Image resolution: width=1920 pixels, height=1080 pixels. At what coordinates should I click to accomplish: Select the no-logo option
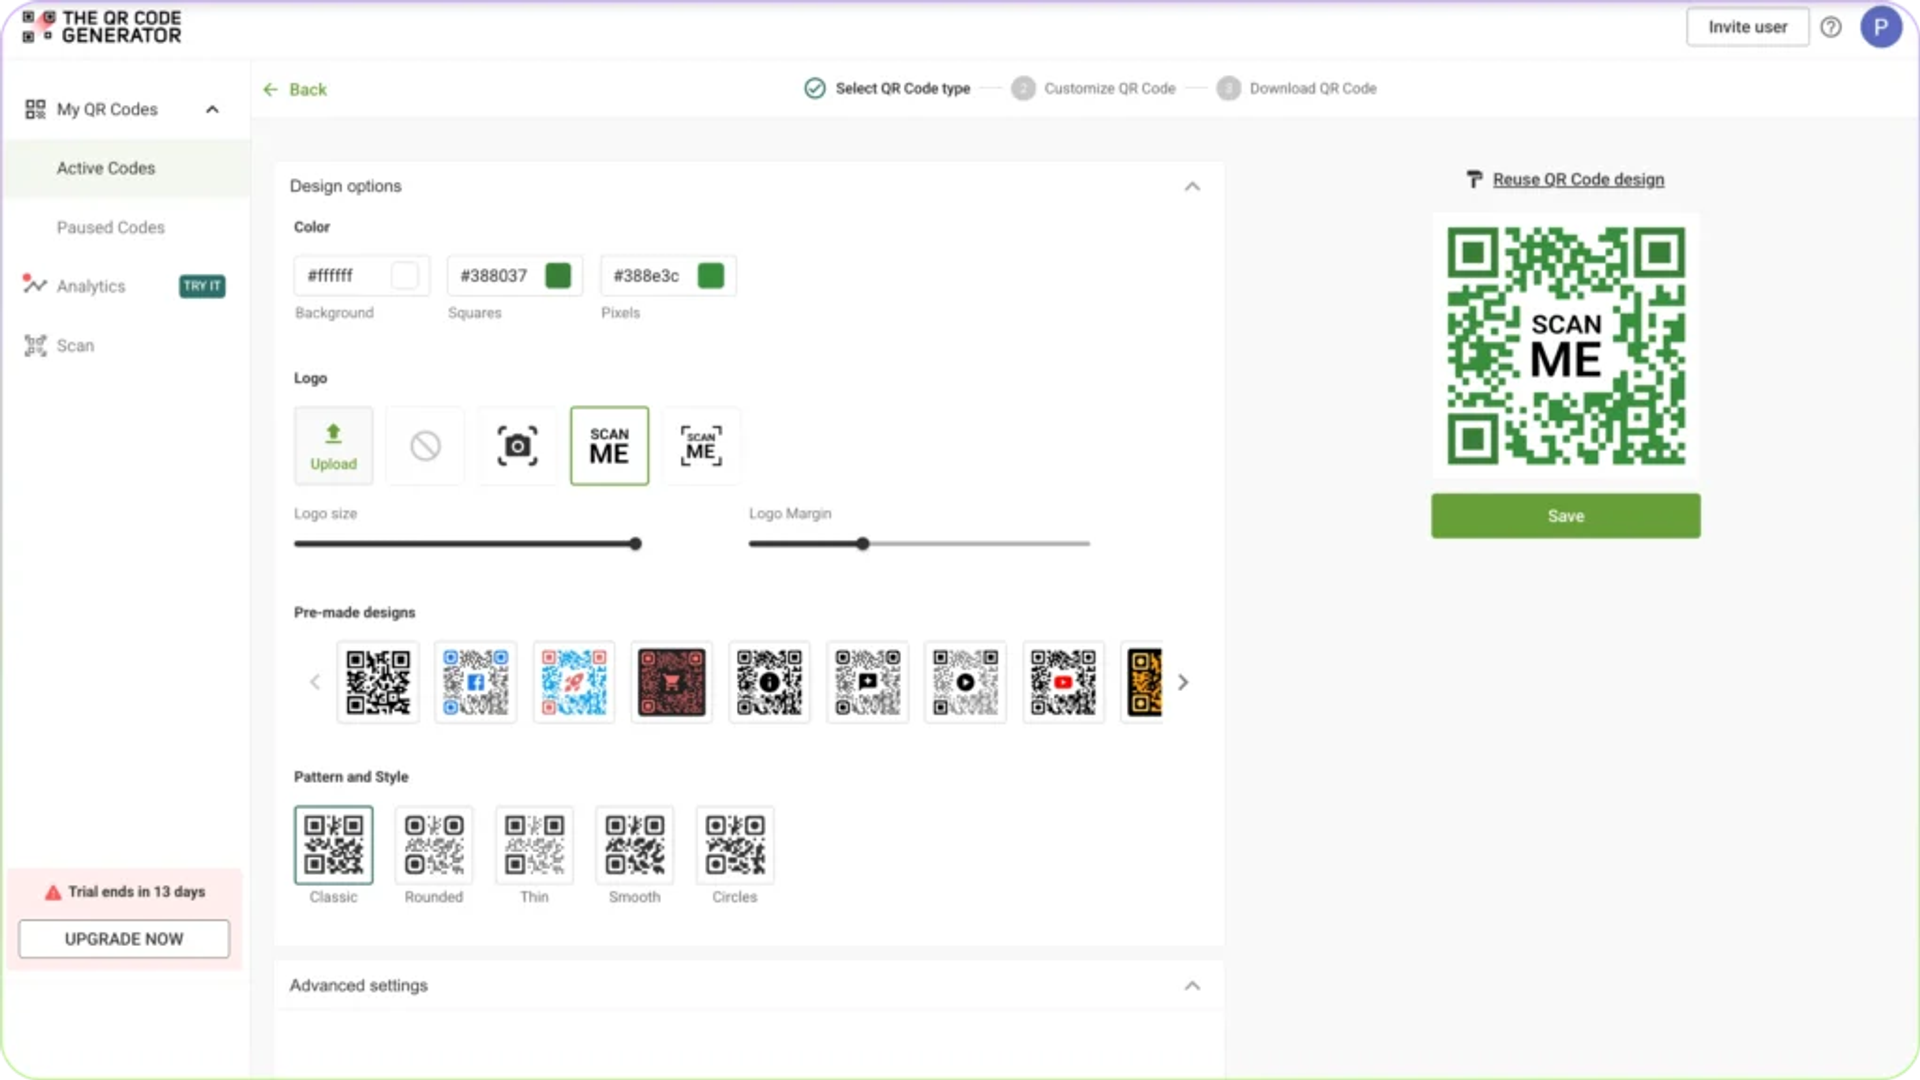(x=425, y=446)
